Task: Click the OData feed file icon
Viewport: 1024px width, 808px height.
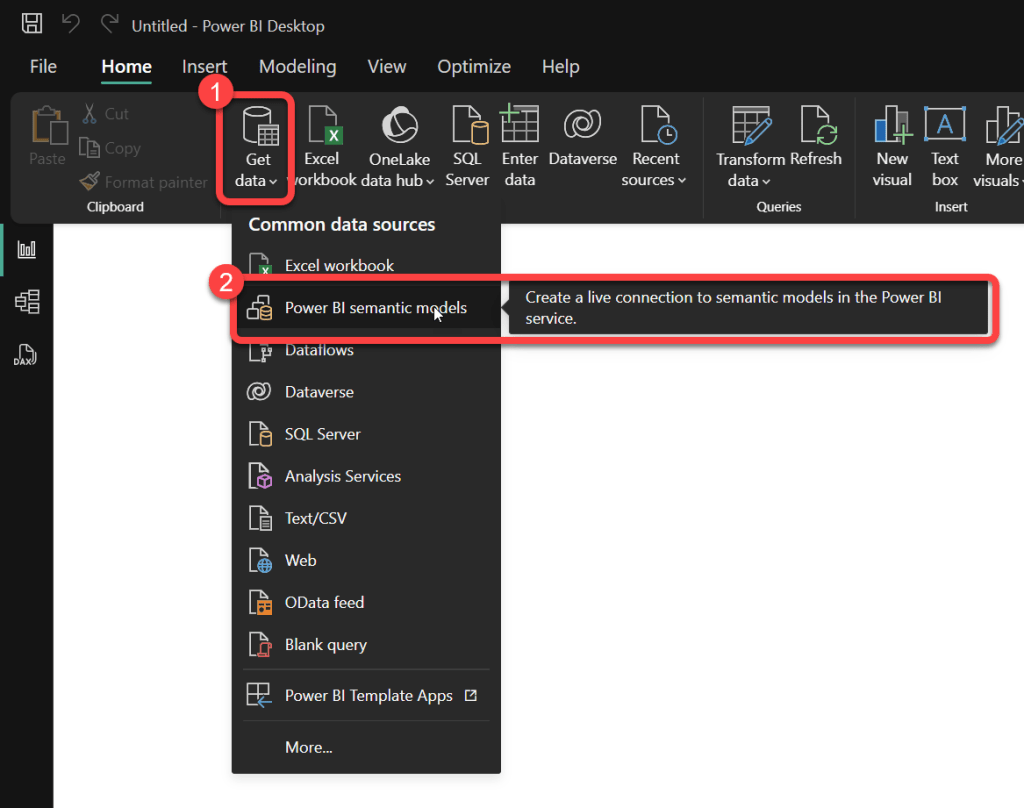Action: coord(260,602)
